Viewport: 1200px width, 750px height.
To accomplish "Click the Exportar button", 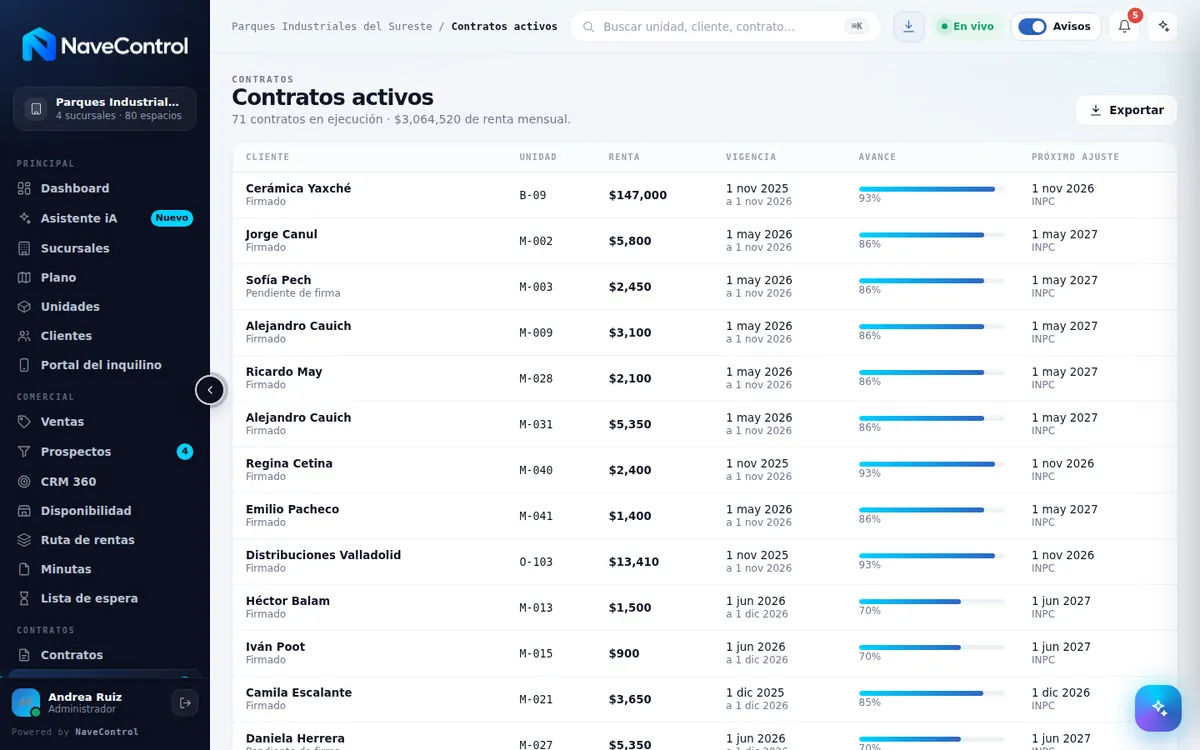I will (x=1127, y=110).
